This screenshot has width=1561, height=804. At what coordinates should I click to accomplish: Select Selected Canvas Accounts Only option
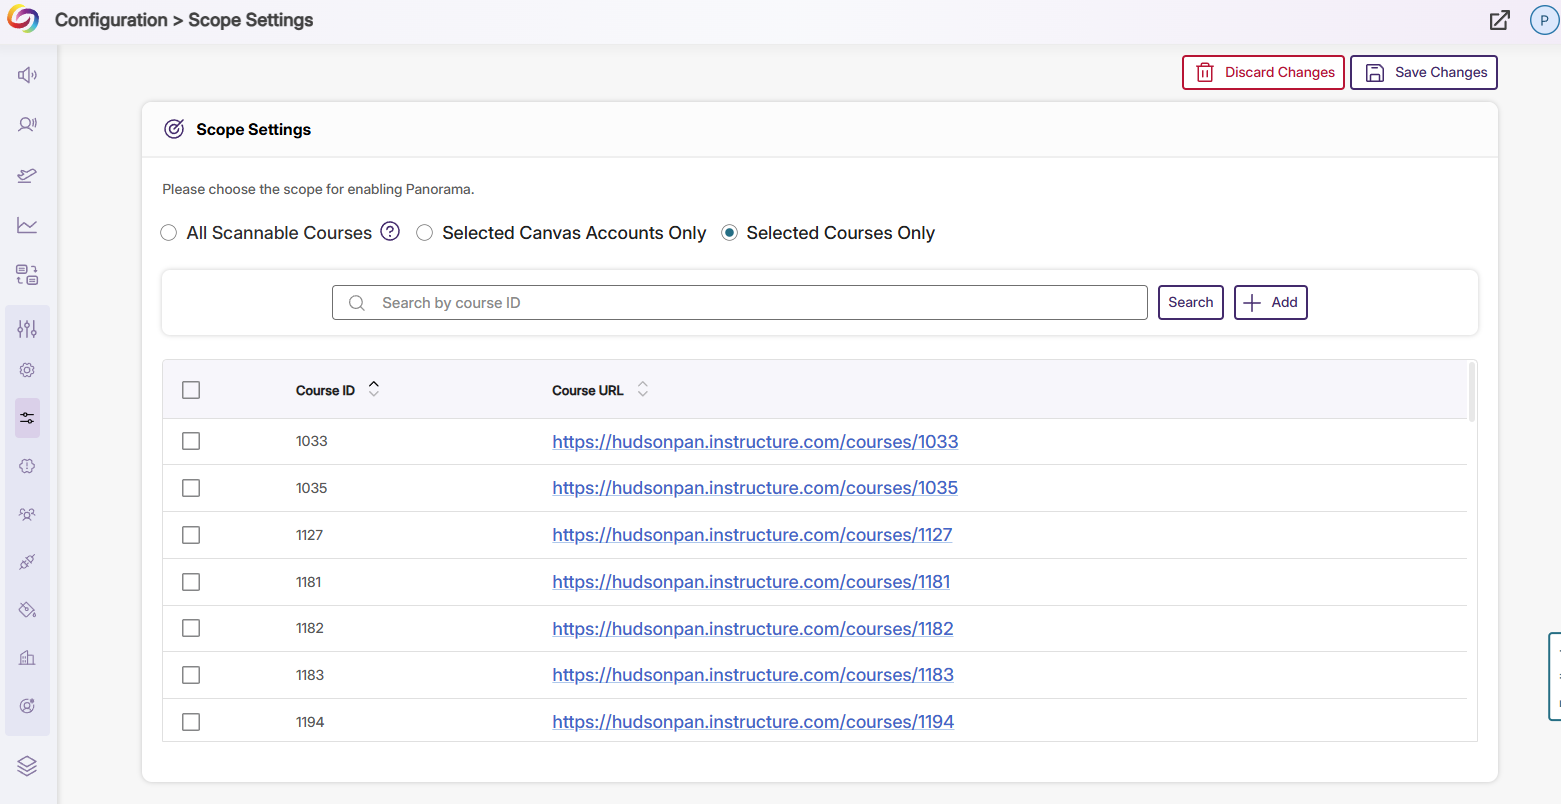pos(424,233)
